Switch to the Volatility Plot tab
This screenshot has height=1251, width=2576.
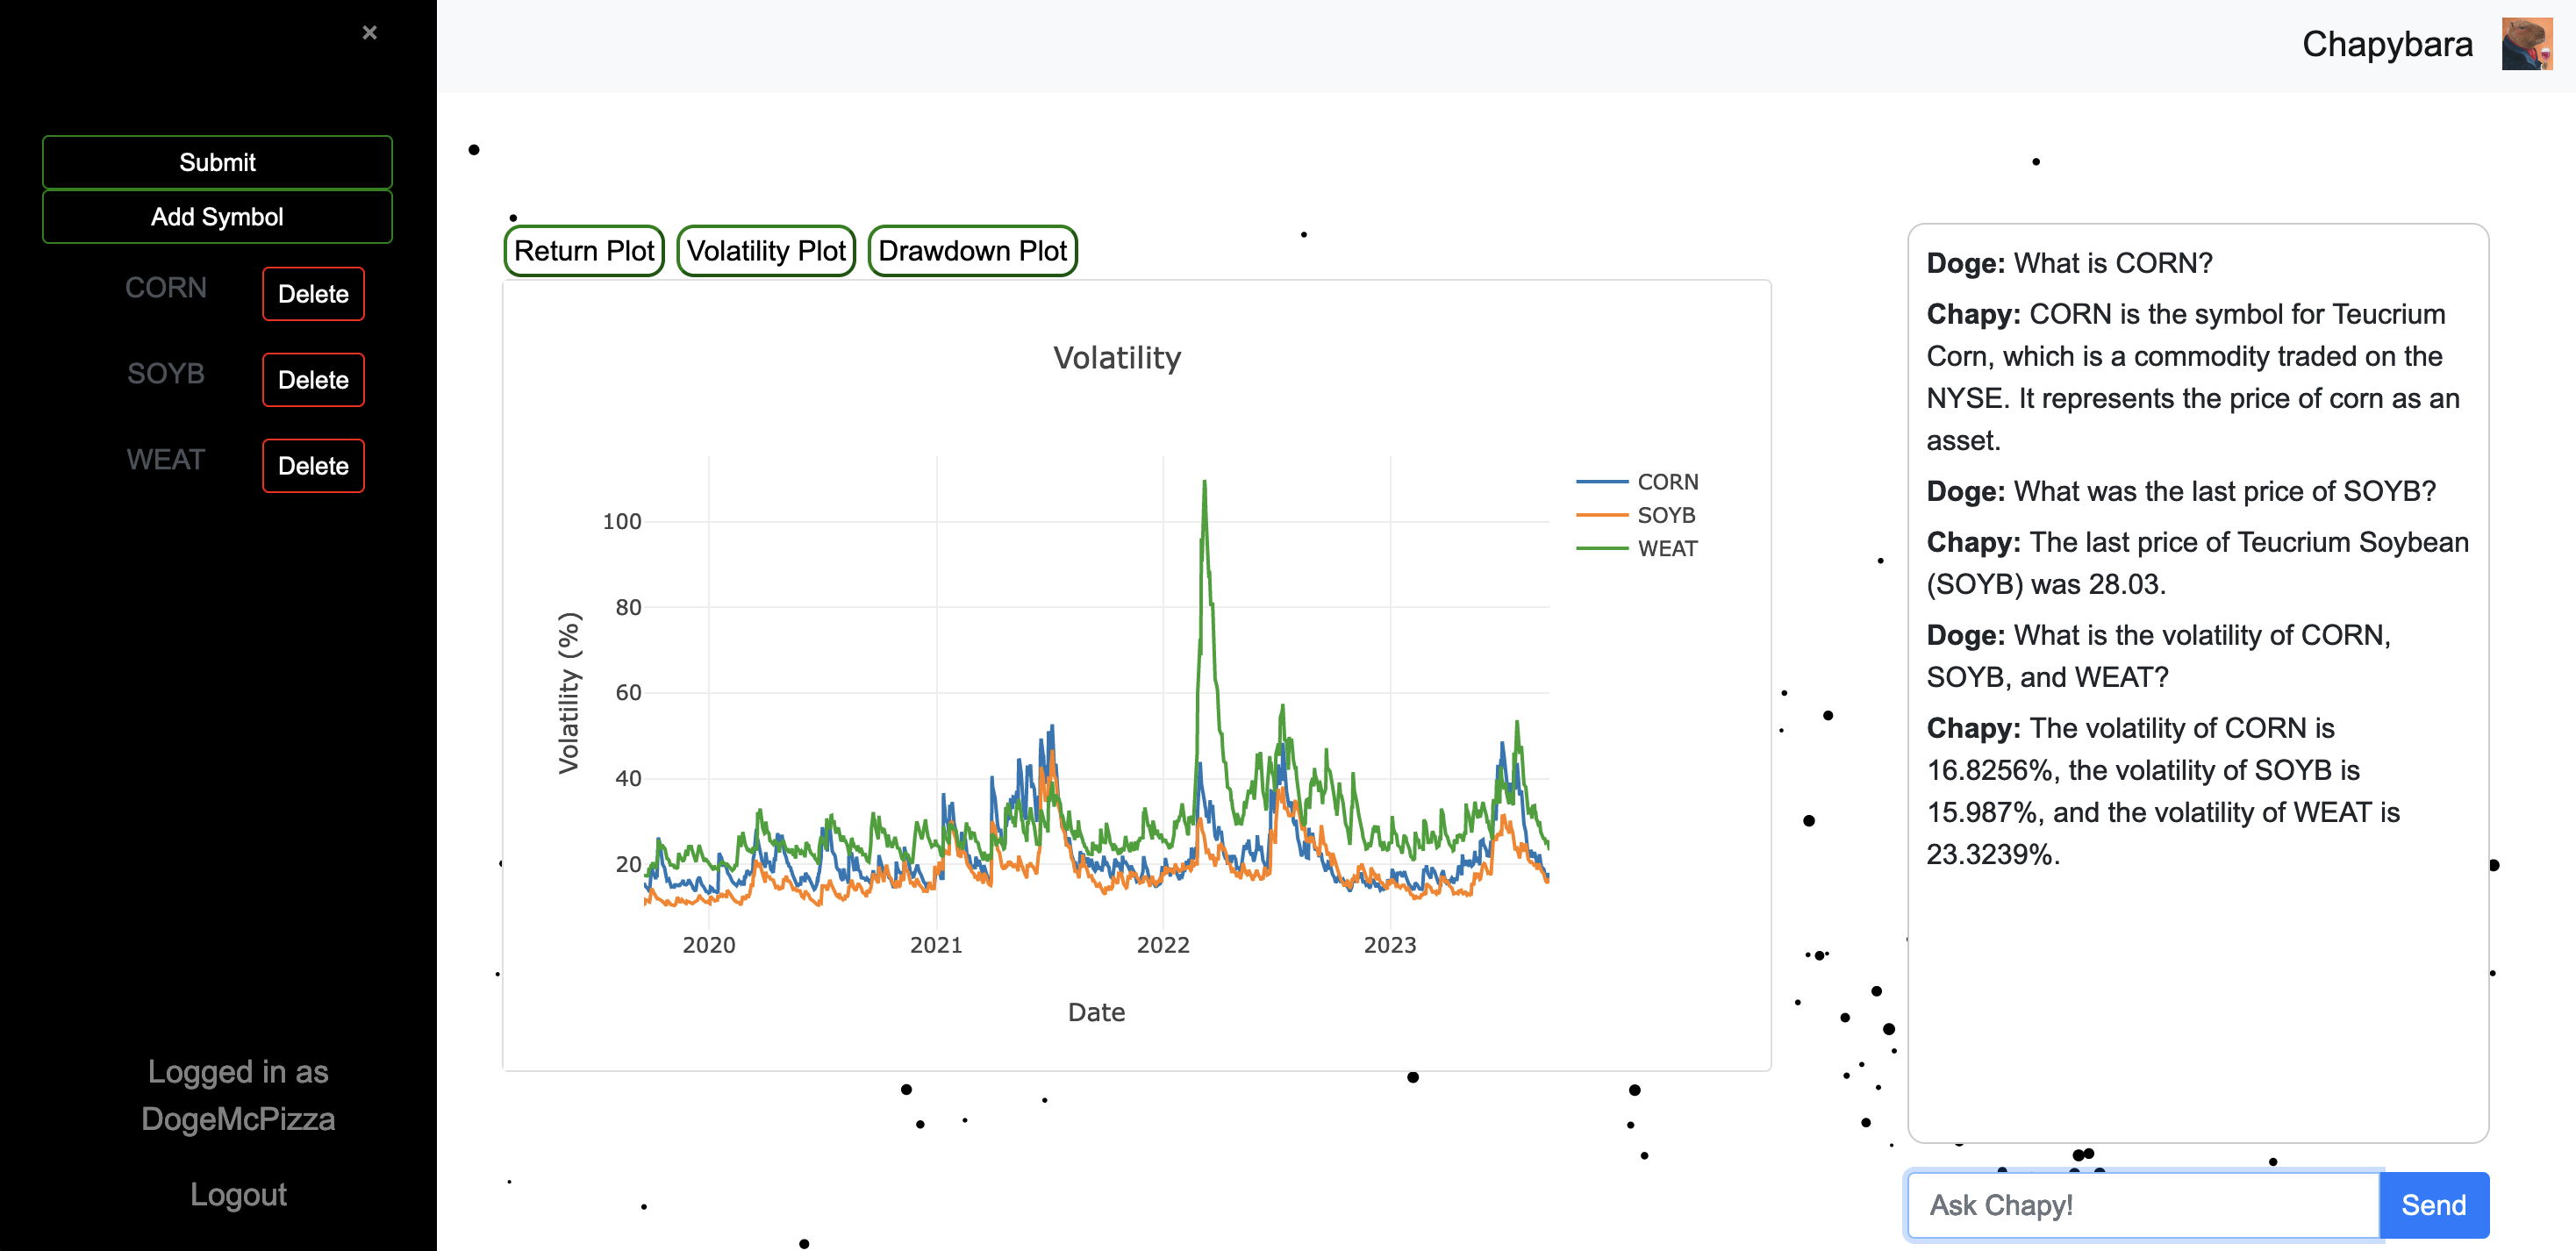766,251
